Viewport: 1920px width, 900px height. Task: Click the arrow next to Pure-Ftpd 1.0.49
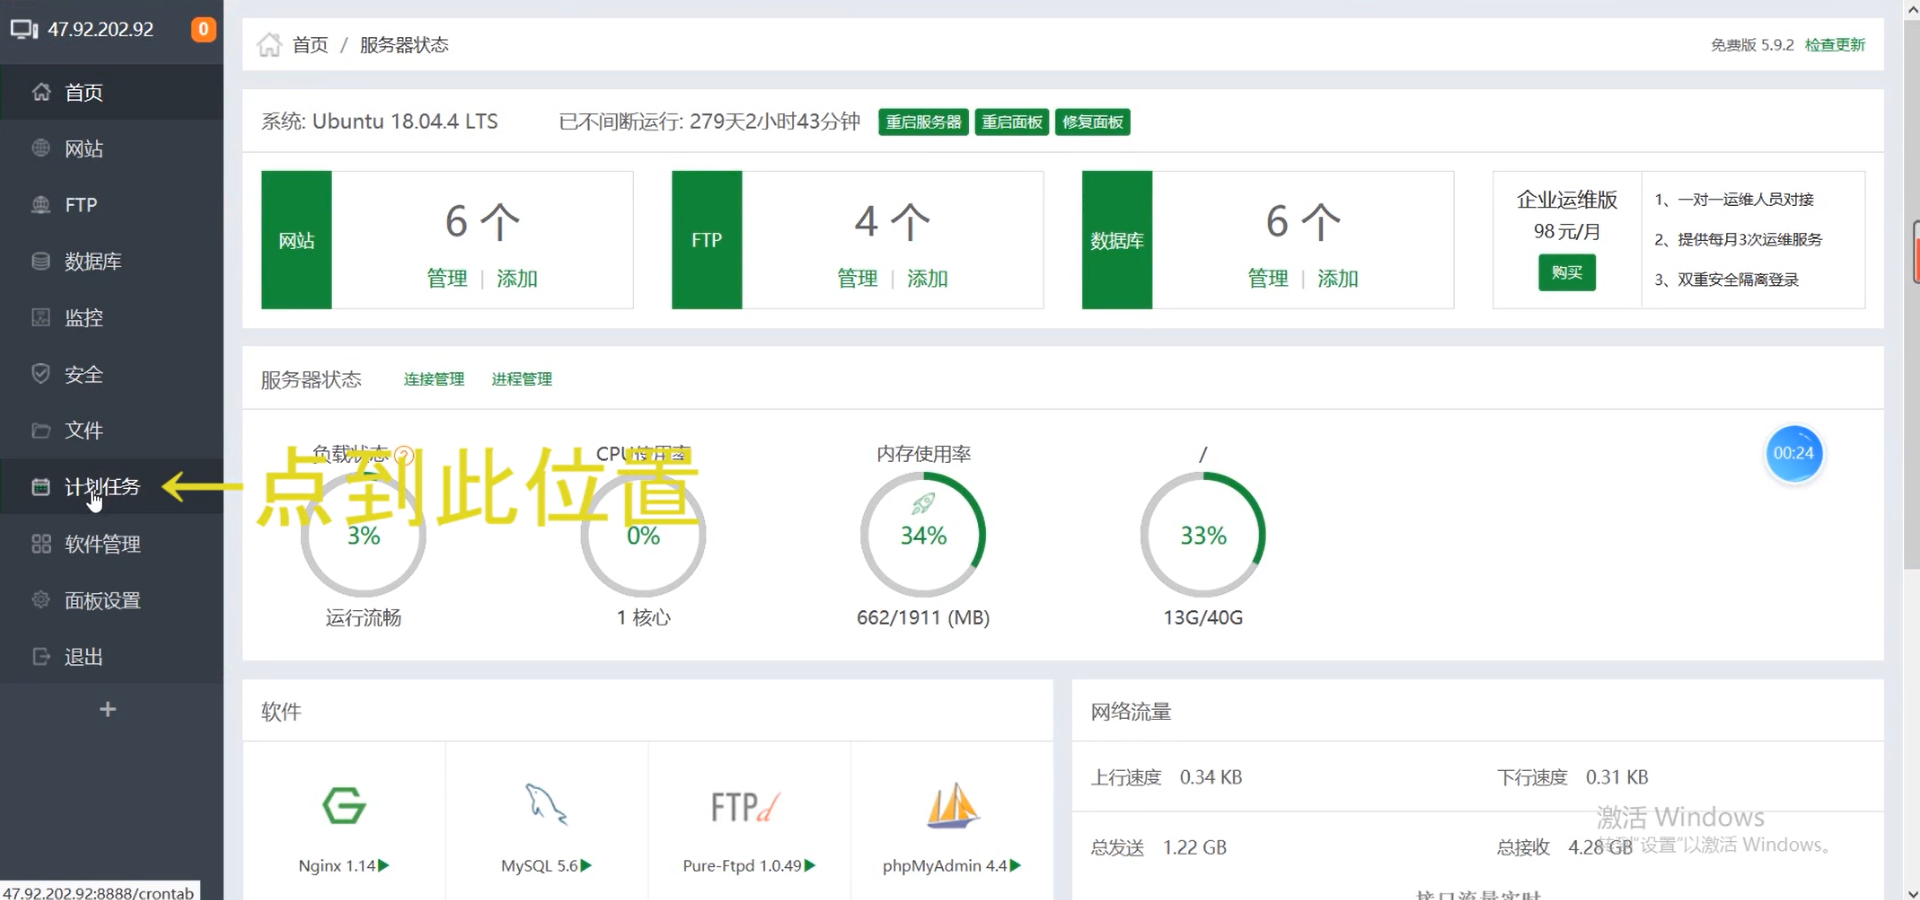click(x=810, y=865)
